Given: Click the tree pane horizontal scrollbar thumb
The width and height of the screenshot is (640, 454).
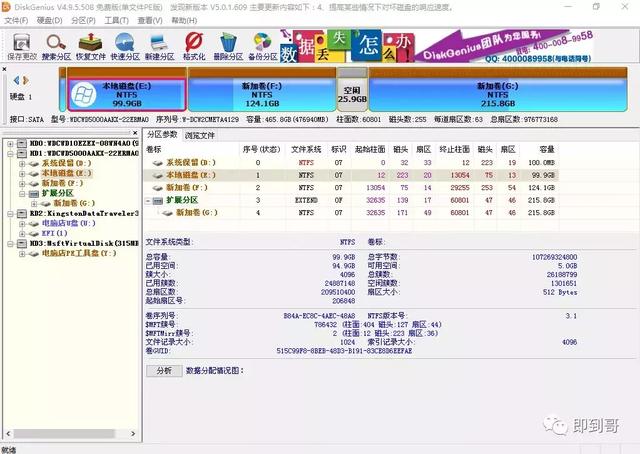Looking at the screenshot, I should click(x=64, y=433).
